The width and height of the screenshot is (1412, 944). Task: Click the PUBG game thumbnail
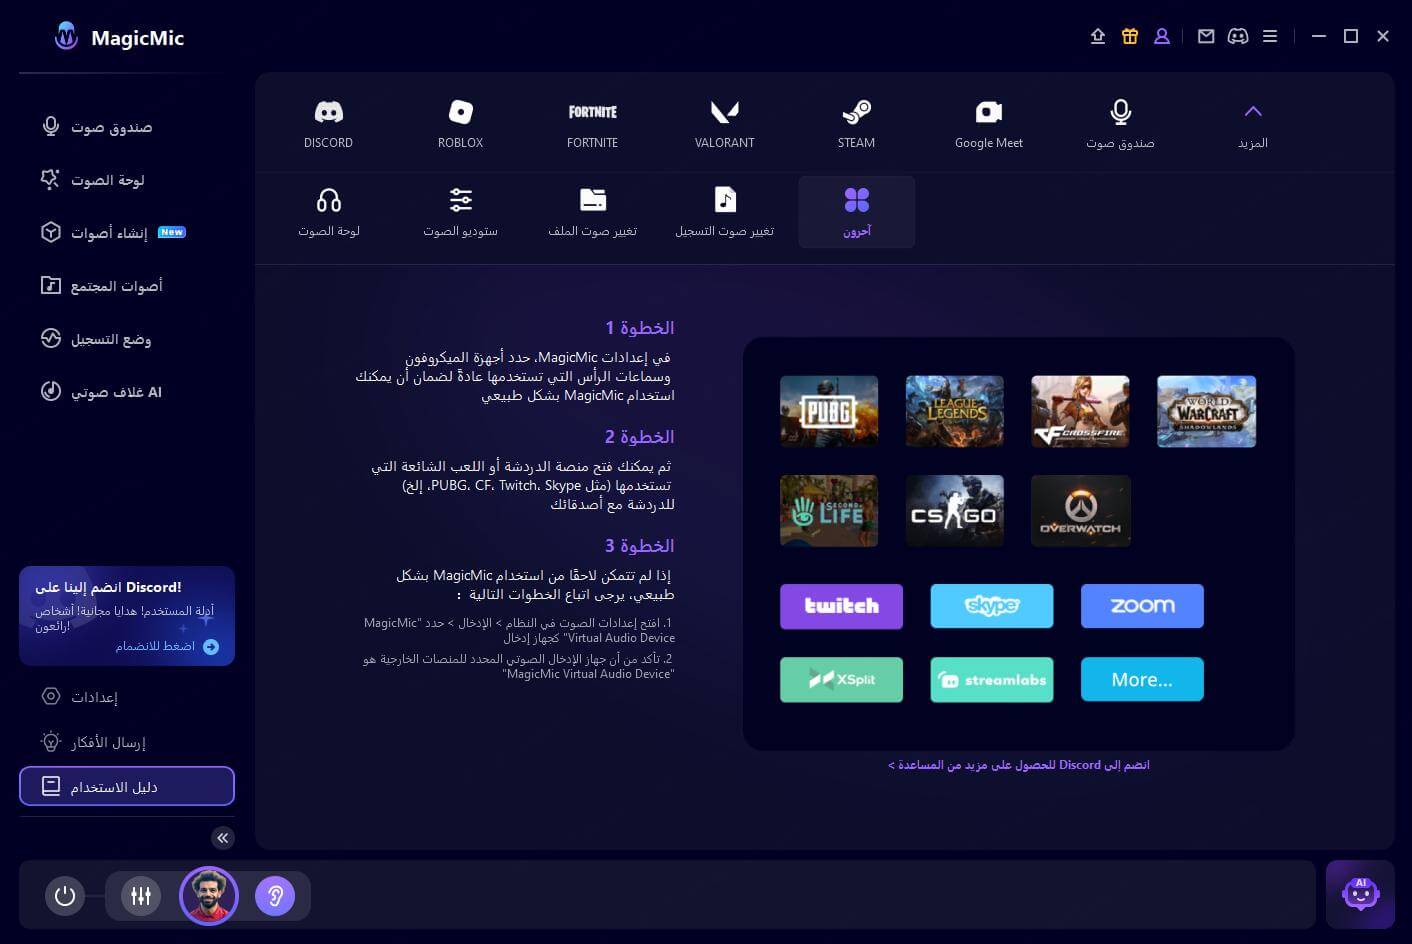tap(829, 411)
